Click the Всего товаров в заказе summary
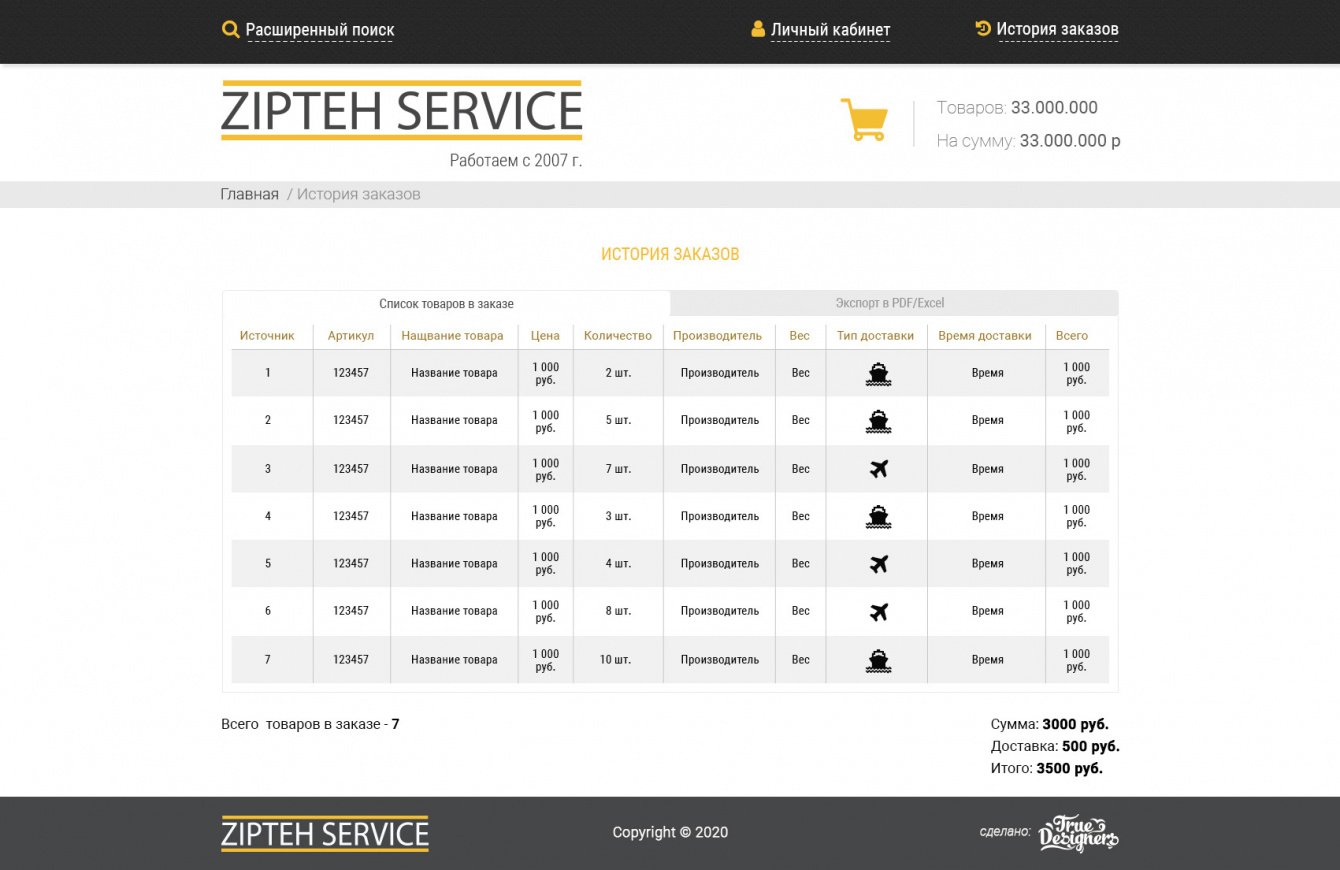The height and width of the screenshot is (870, 1340). 310,724
